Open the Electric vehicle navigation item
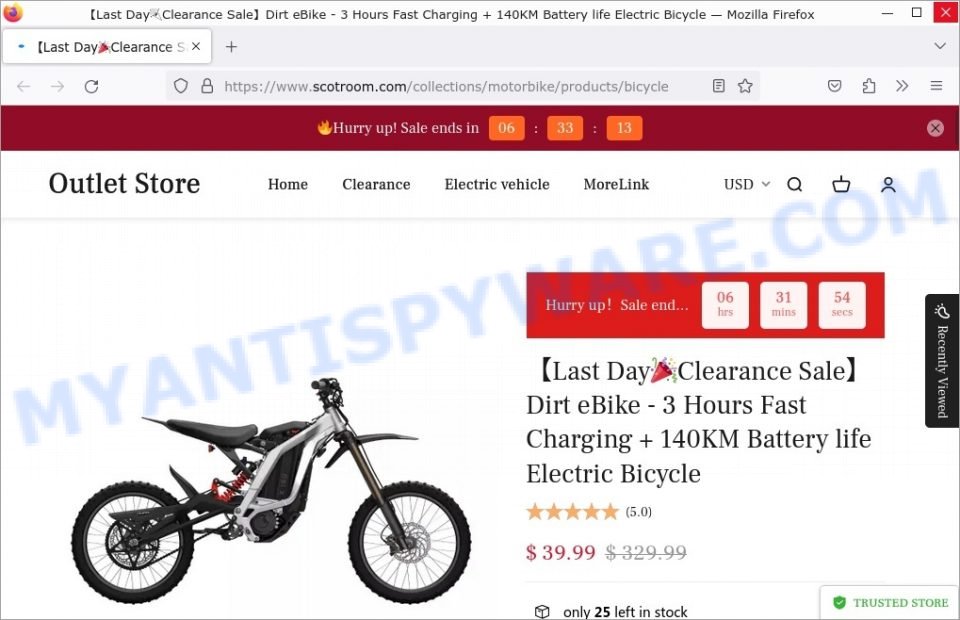Screen dimensions: 960x620 point(497,184)
